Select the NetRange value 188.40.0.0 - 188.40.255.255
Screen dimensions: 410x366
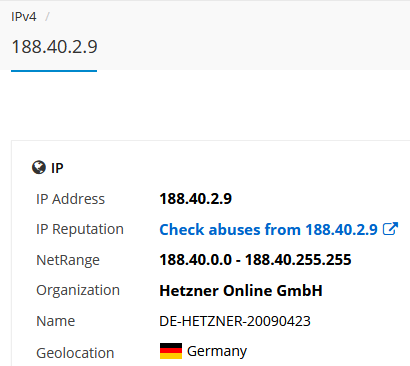pos(255,260)
